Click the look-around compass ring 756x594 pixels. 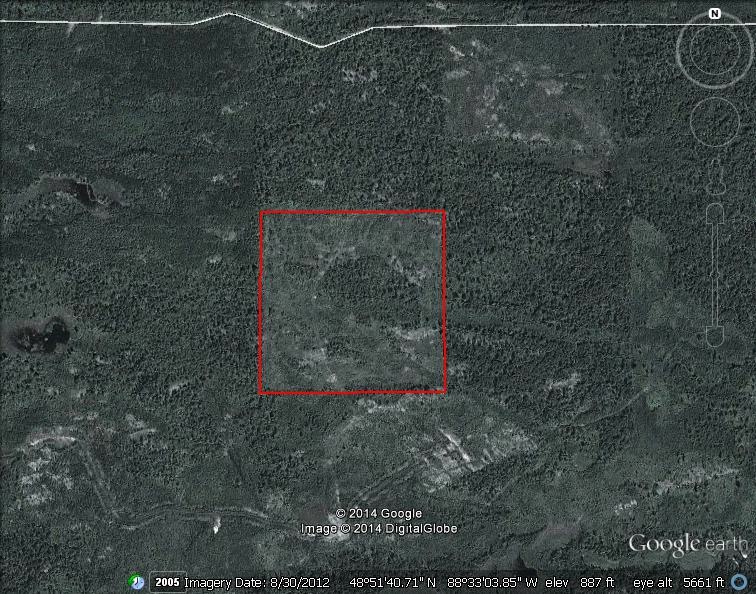click(715, 49)
